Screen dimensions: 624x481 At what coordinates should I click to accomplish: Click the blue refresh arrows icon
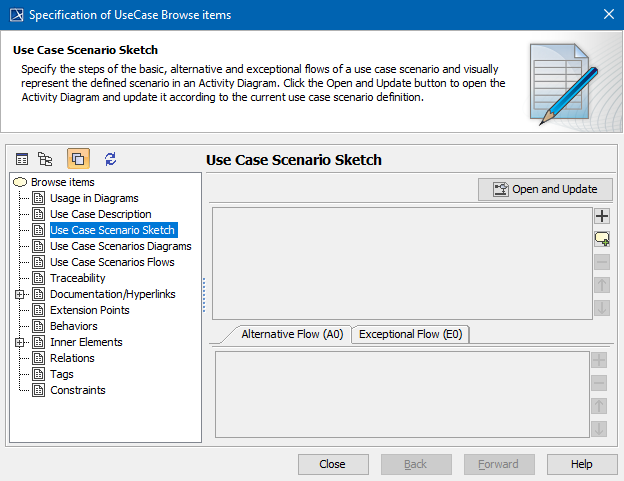(x=110, y=159)
